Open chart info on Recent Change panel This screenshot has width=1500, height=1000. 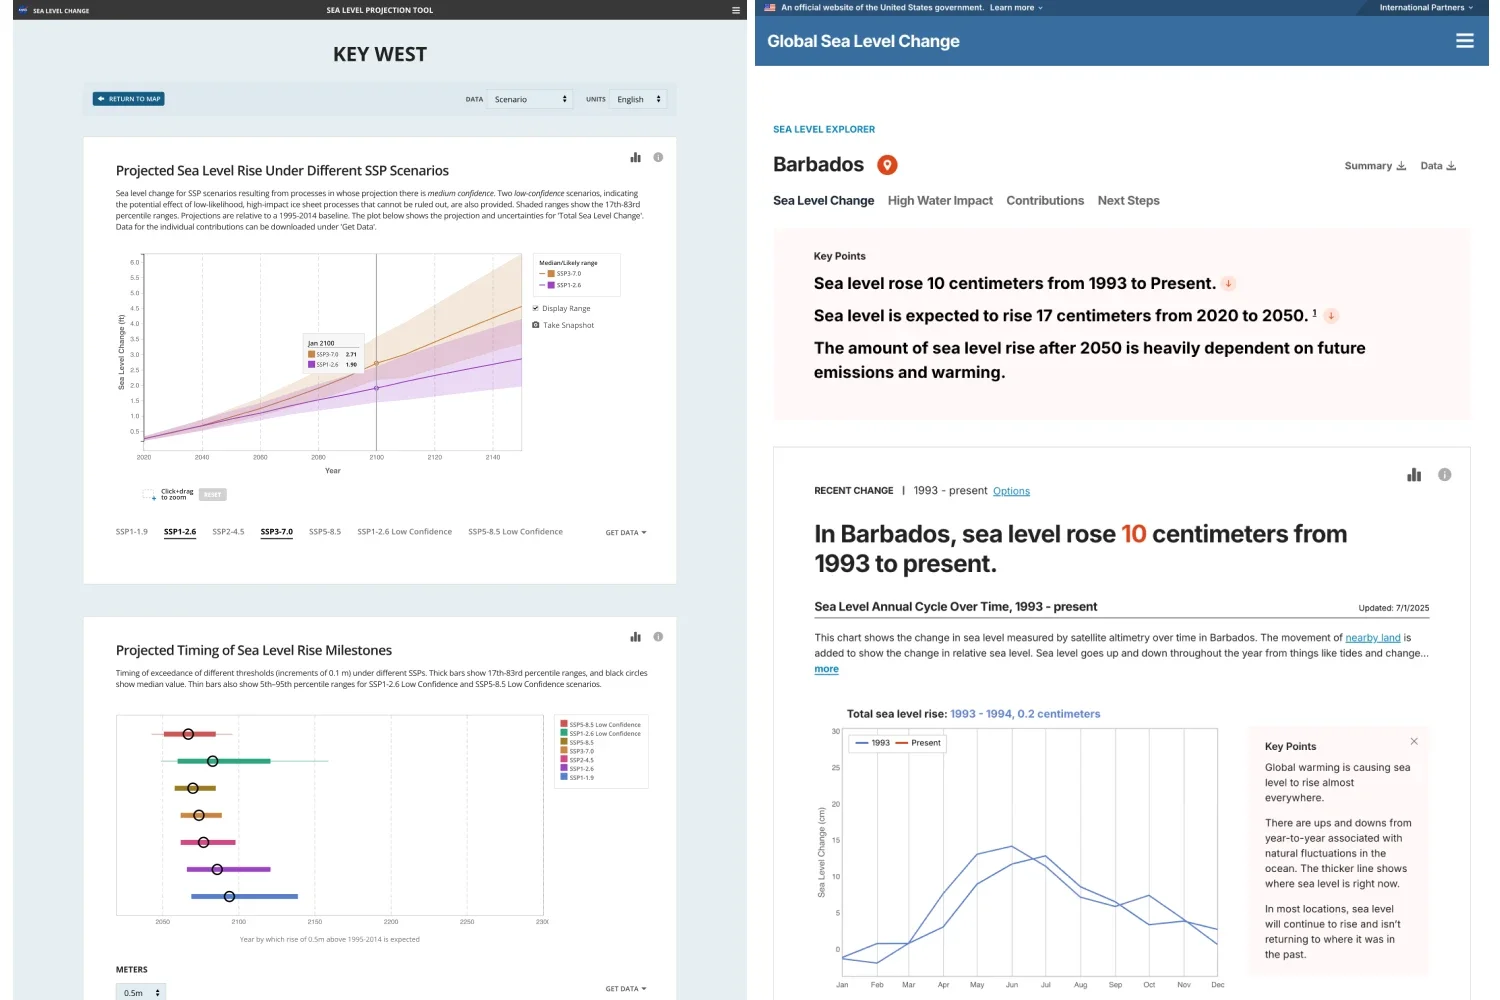pyautogui.click(x=1444, y=475)
